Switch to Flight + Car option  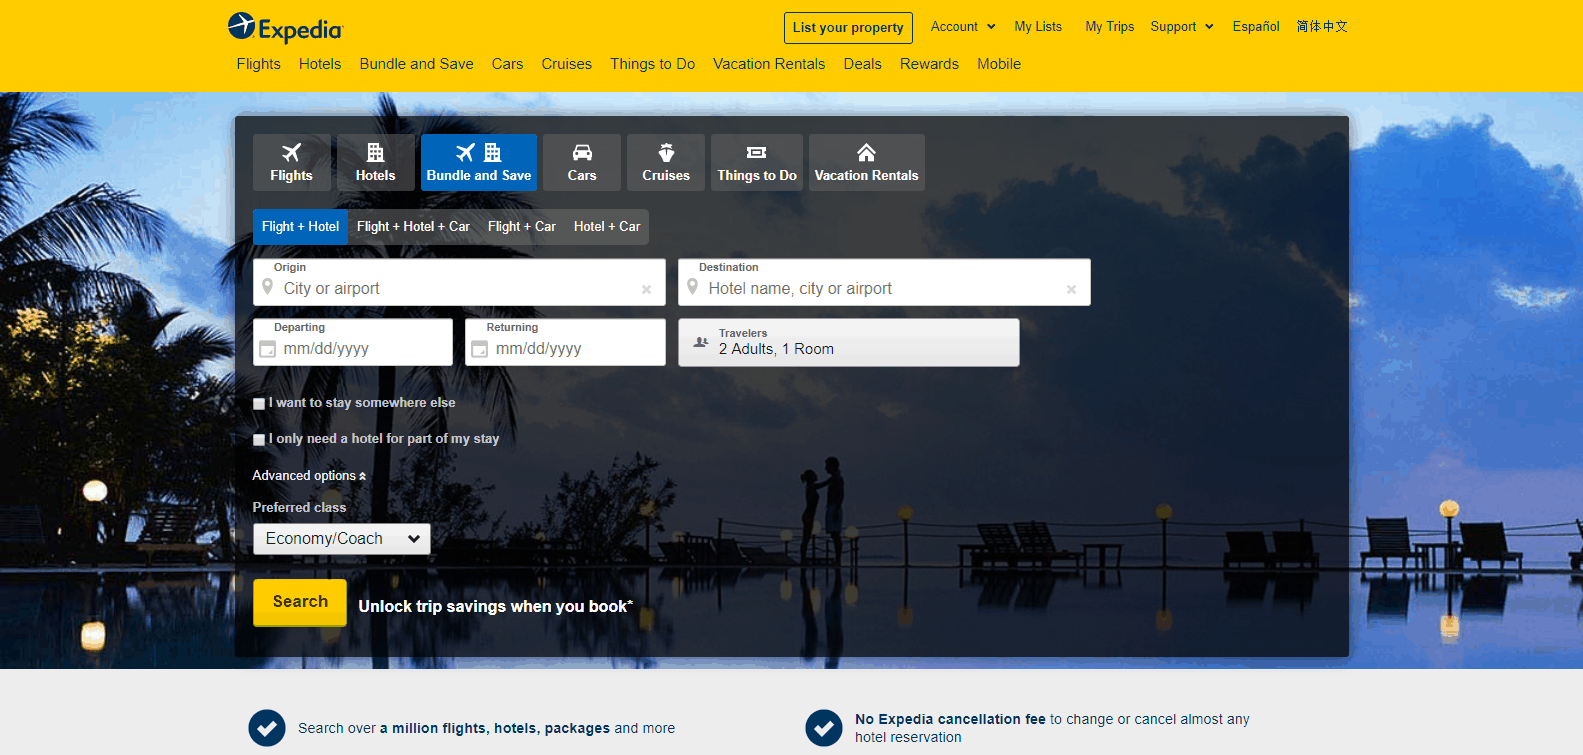(522, 227)
